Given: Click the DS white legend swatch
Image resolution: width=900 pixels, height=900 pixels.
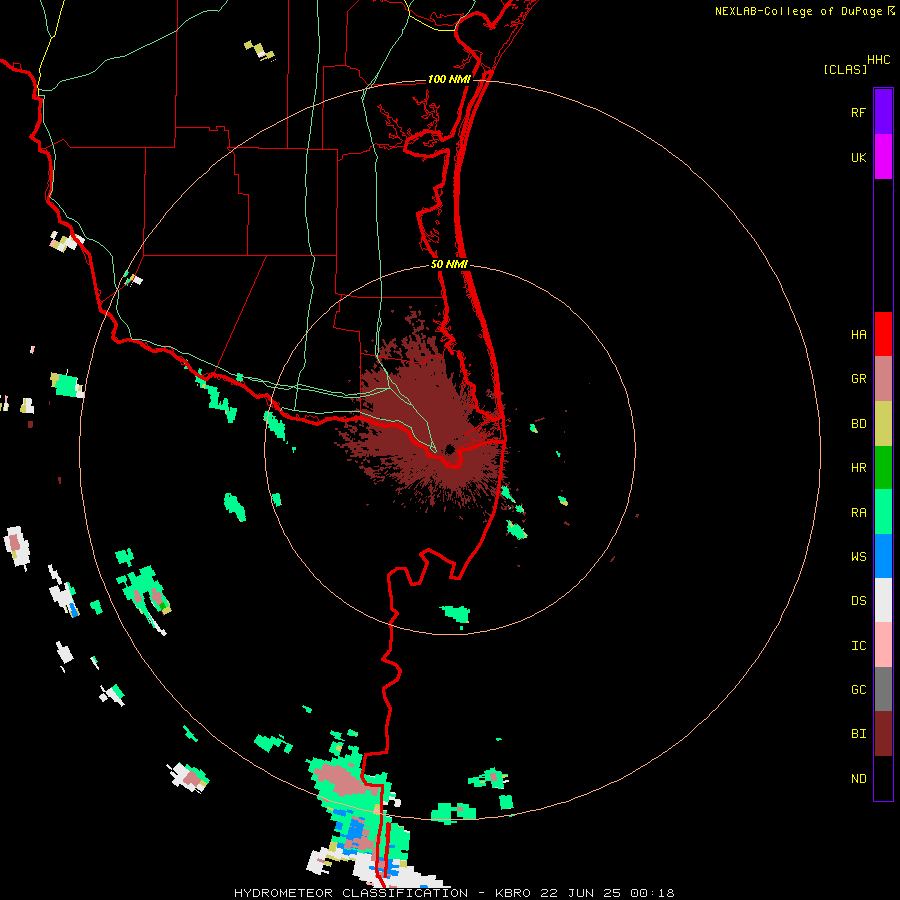Looking at the screenshot, I should click(883, 600).
